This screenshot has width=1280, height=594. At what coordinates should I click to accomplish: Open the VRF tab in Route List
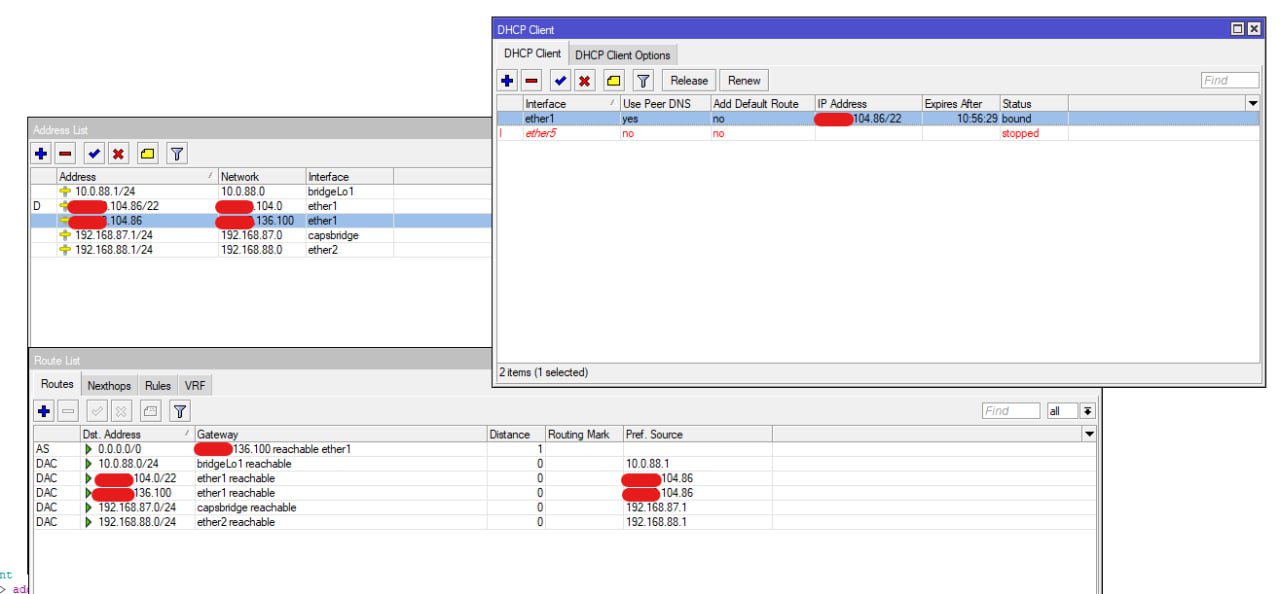(195, 386)
